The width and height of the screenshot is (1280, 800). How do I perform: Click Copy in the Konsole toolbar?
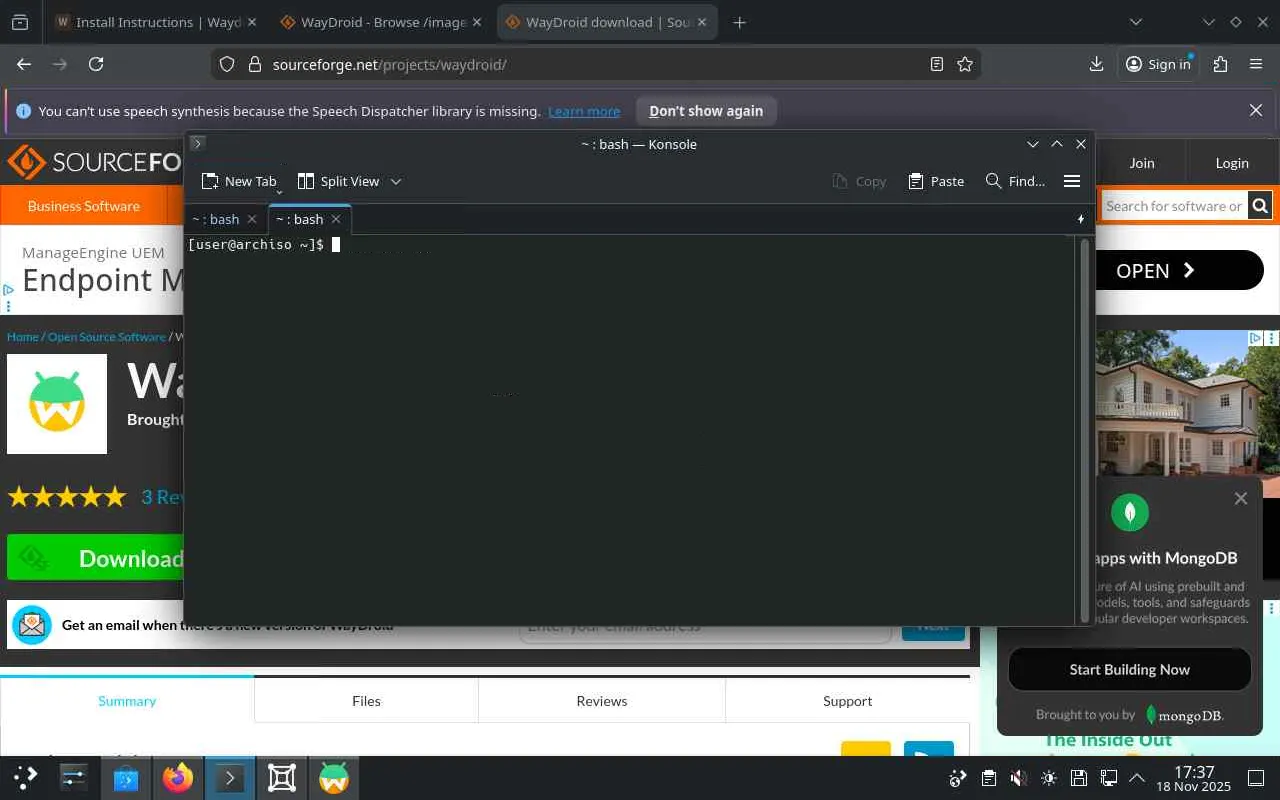click(x=859, y=181)
